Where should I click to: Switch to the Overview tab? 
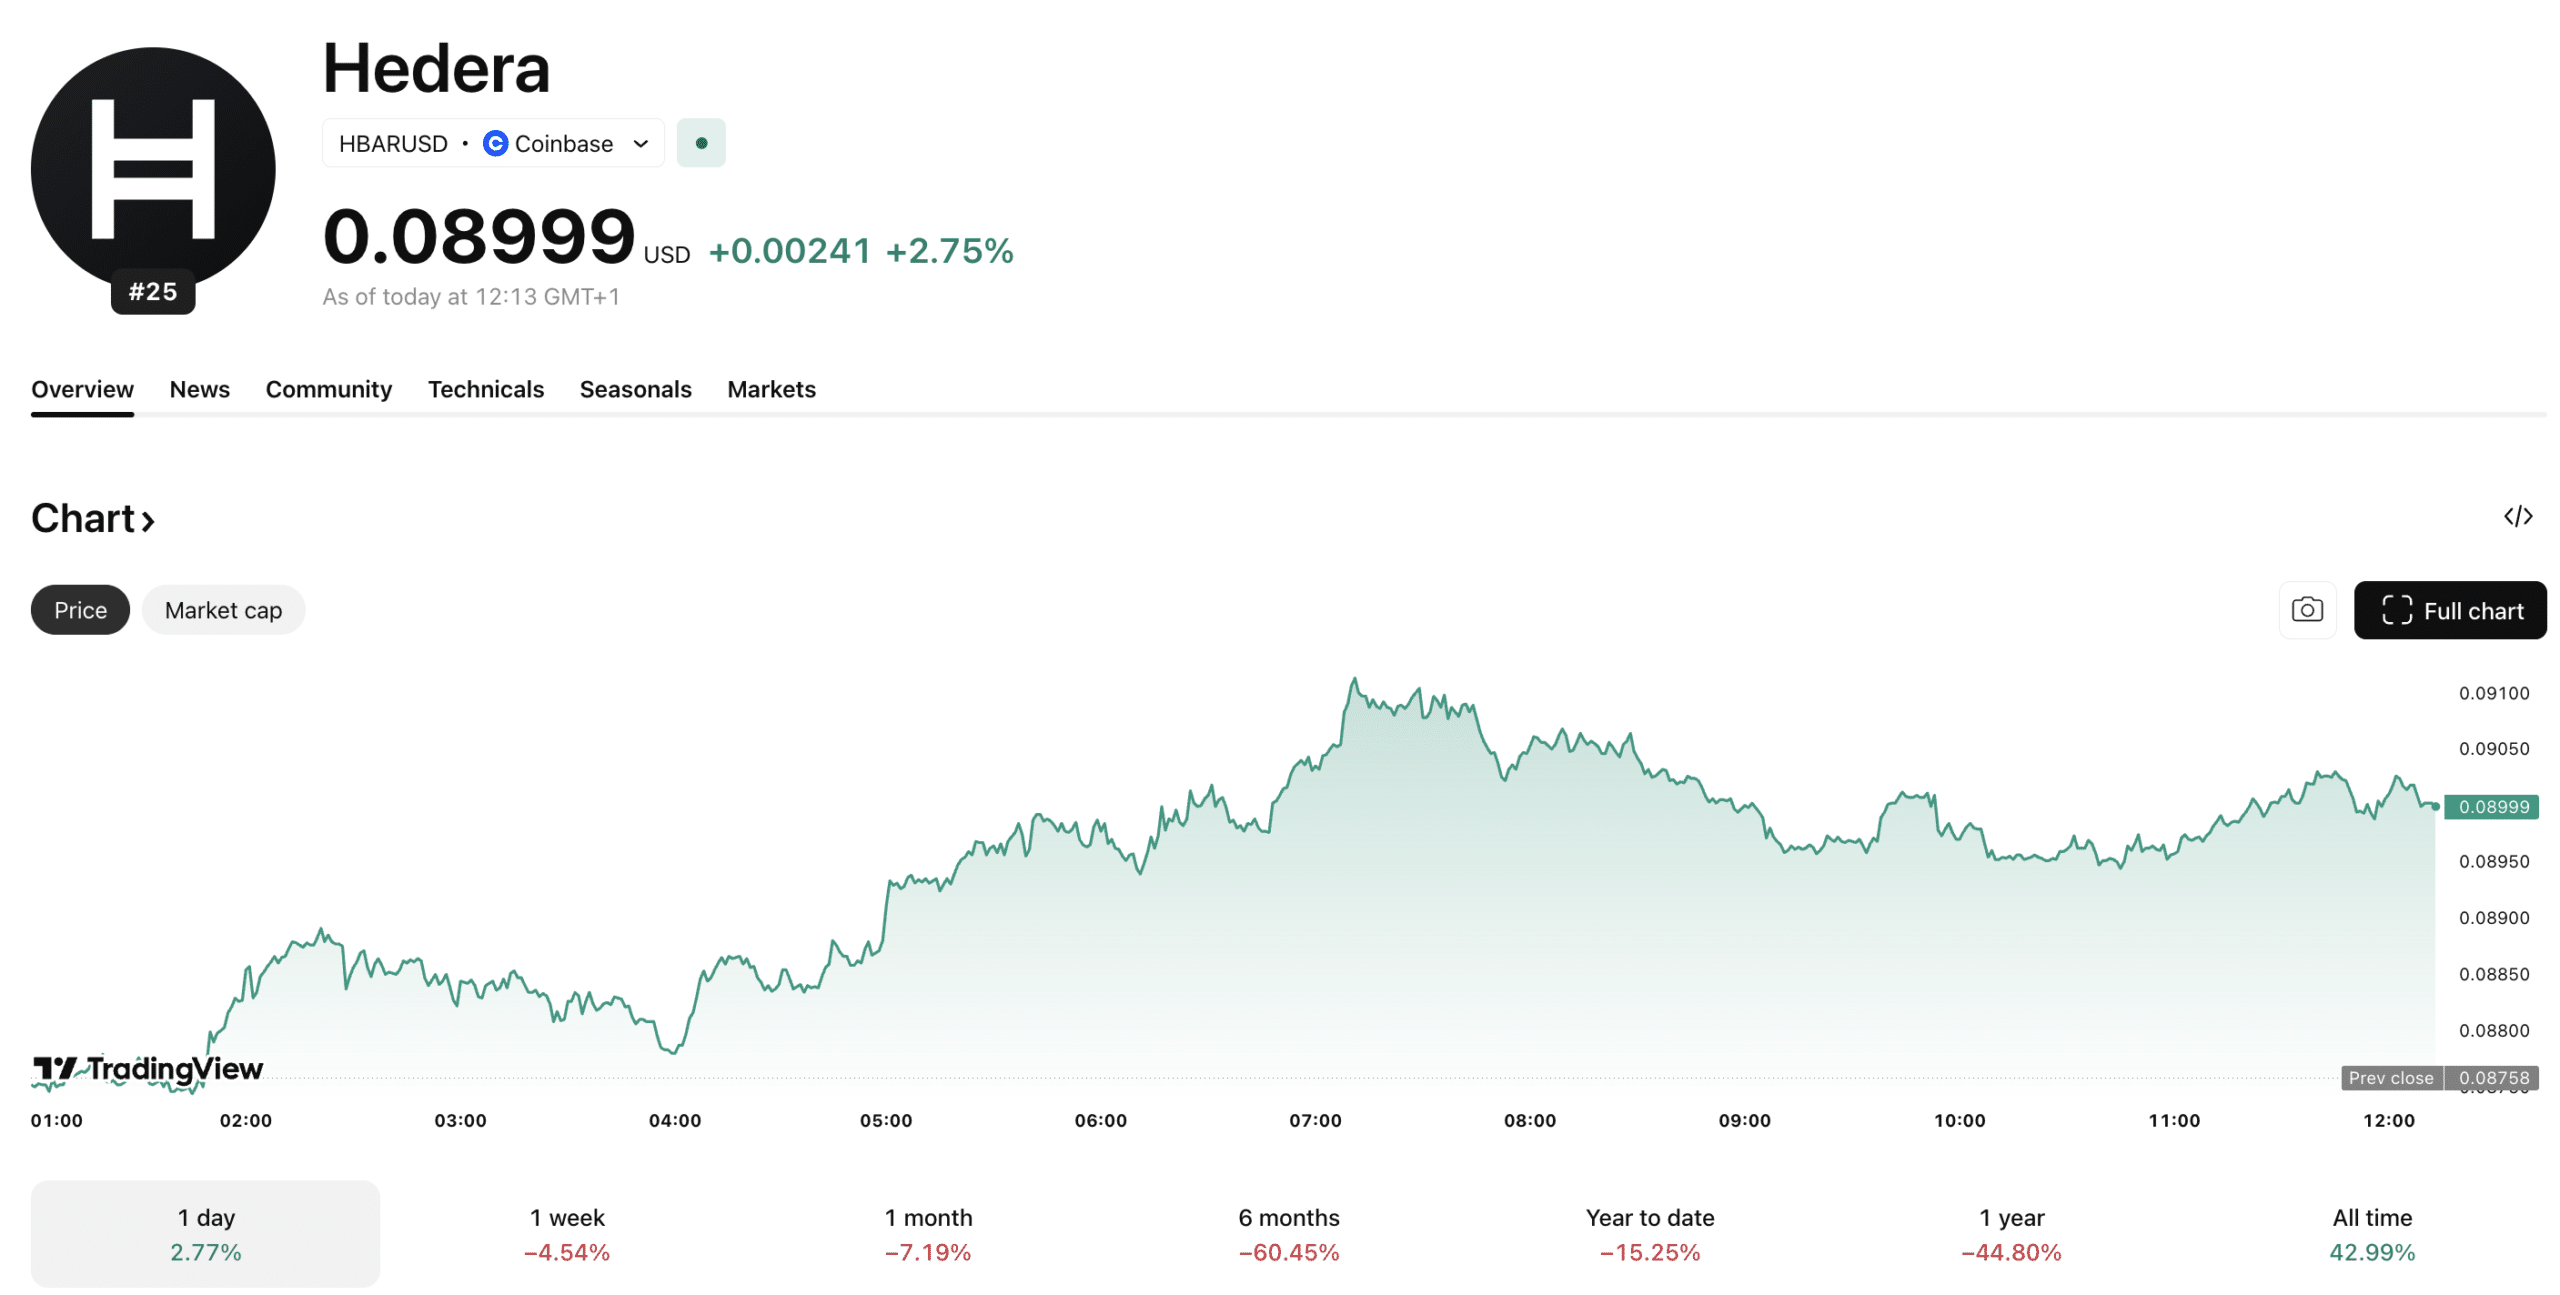coord(82,389)
